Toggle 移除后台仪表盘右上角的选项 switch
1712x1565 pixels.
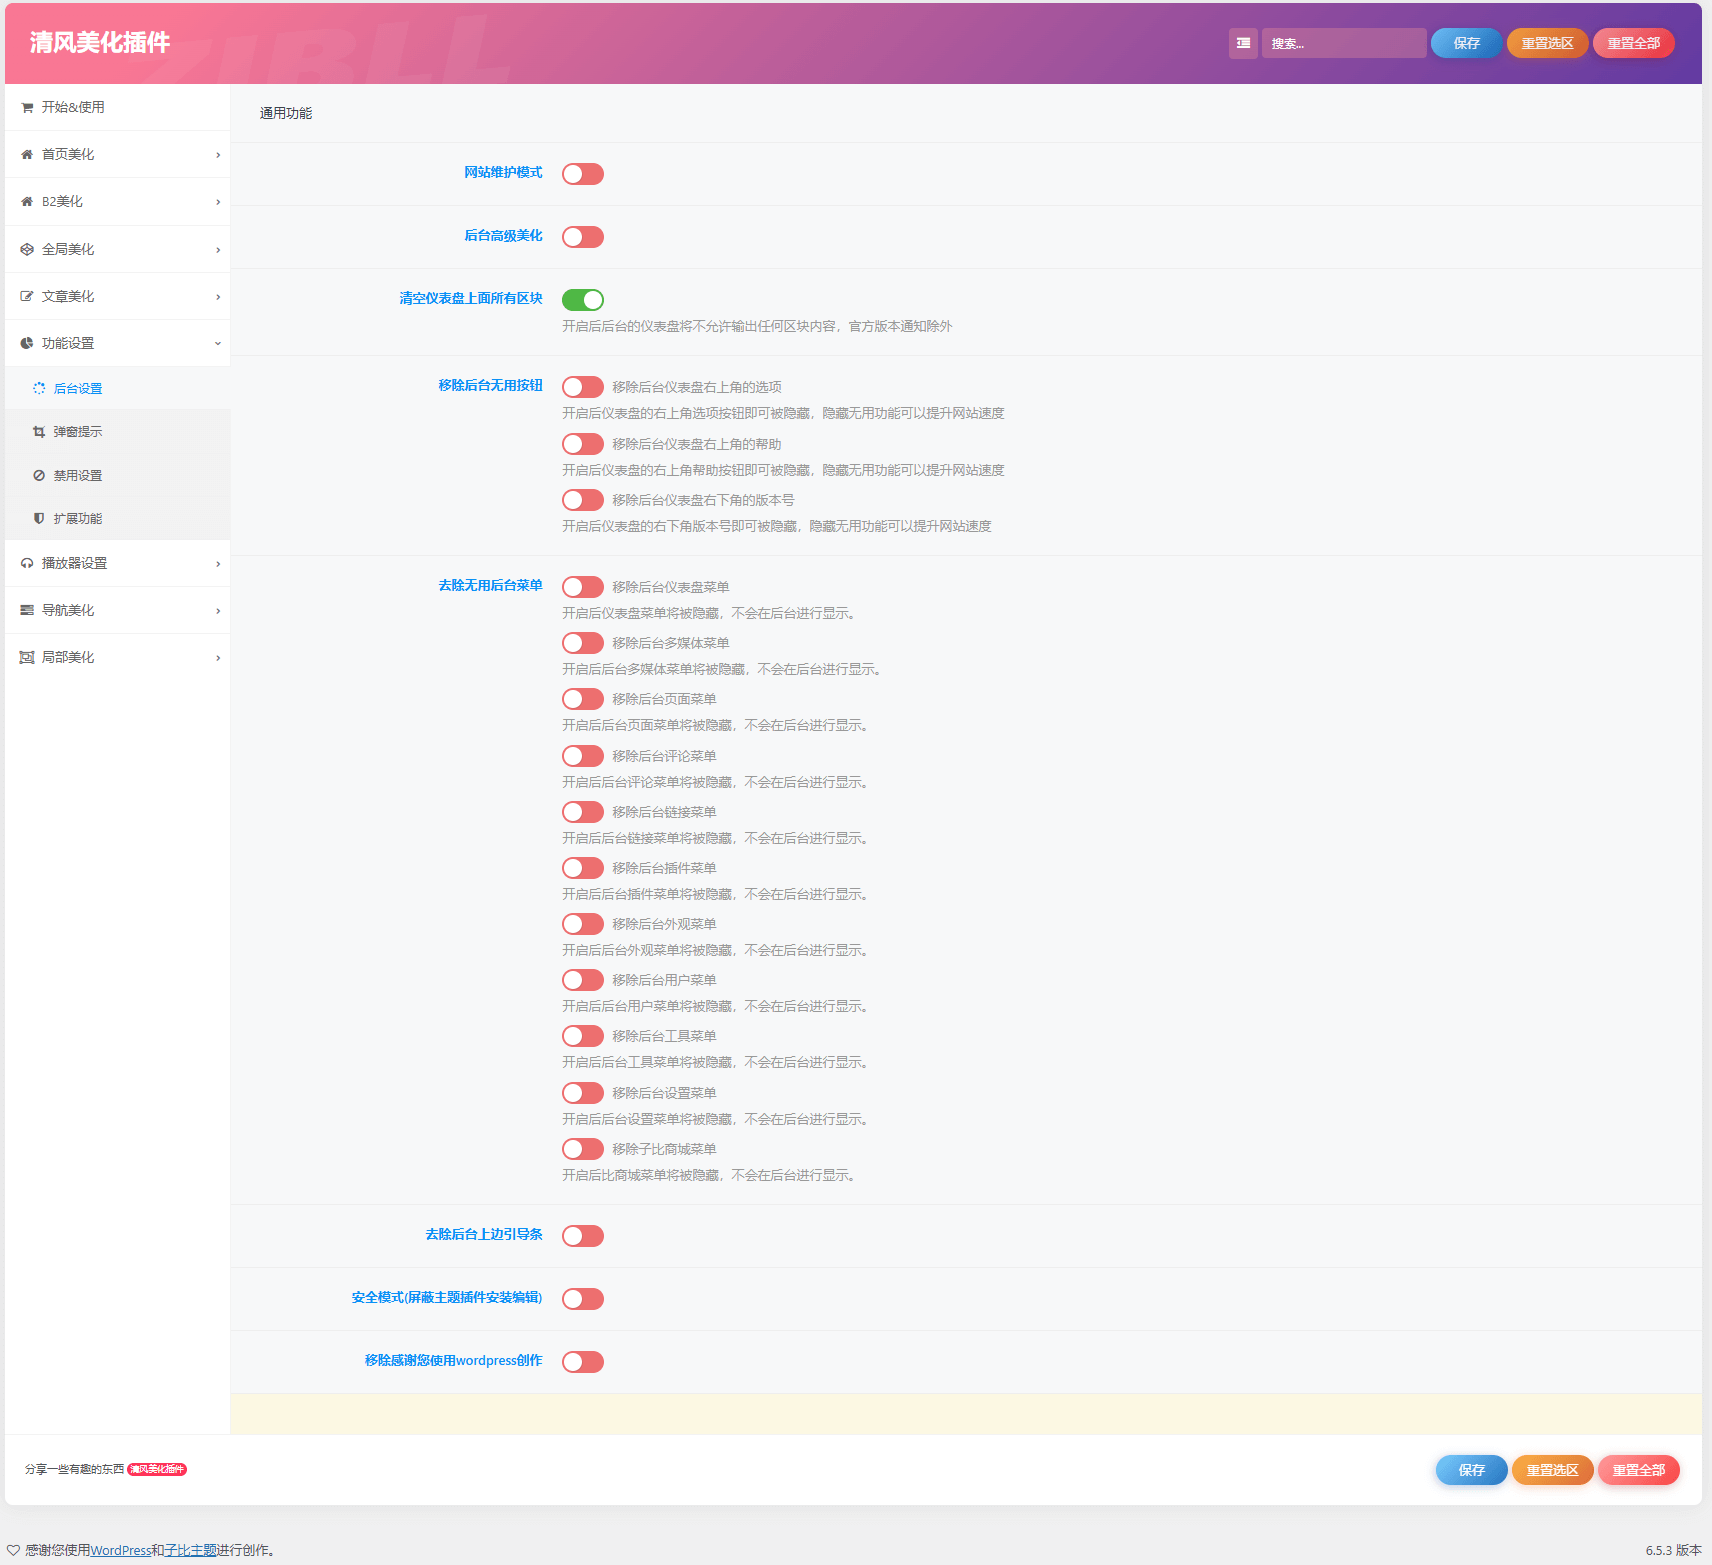[x=583, y=387]
